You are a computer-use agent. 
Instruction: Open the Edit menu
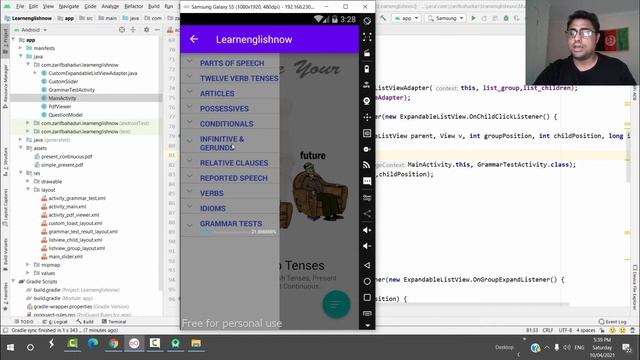coord(33,7)
